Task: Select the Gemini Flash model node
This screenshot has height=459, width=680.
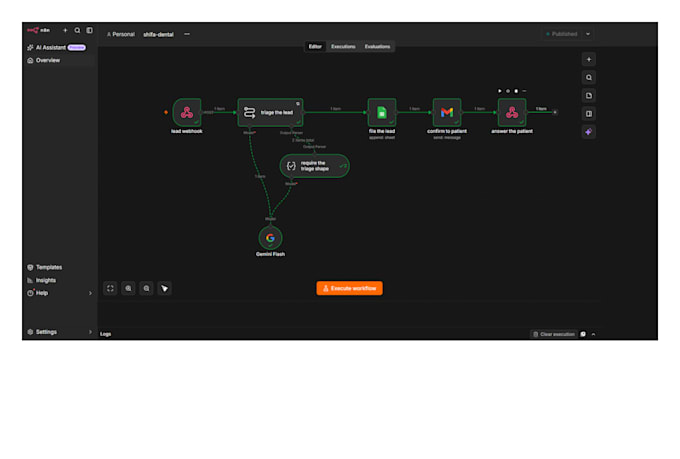Action: (x=270, y=238)
